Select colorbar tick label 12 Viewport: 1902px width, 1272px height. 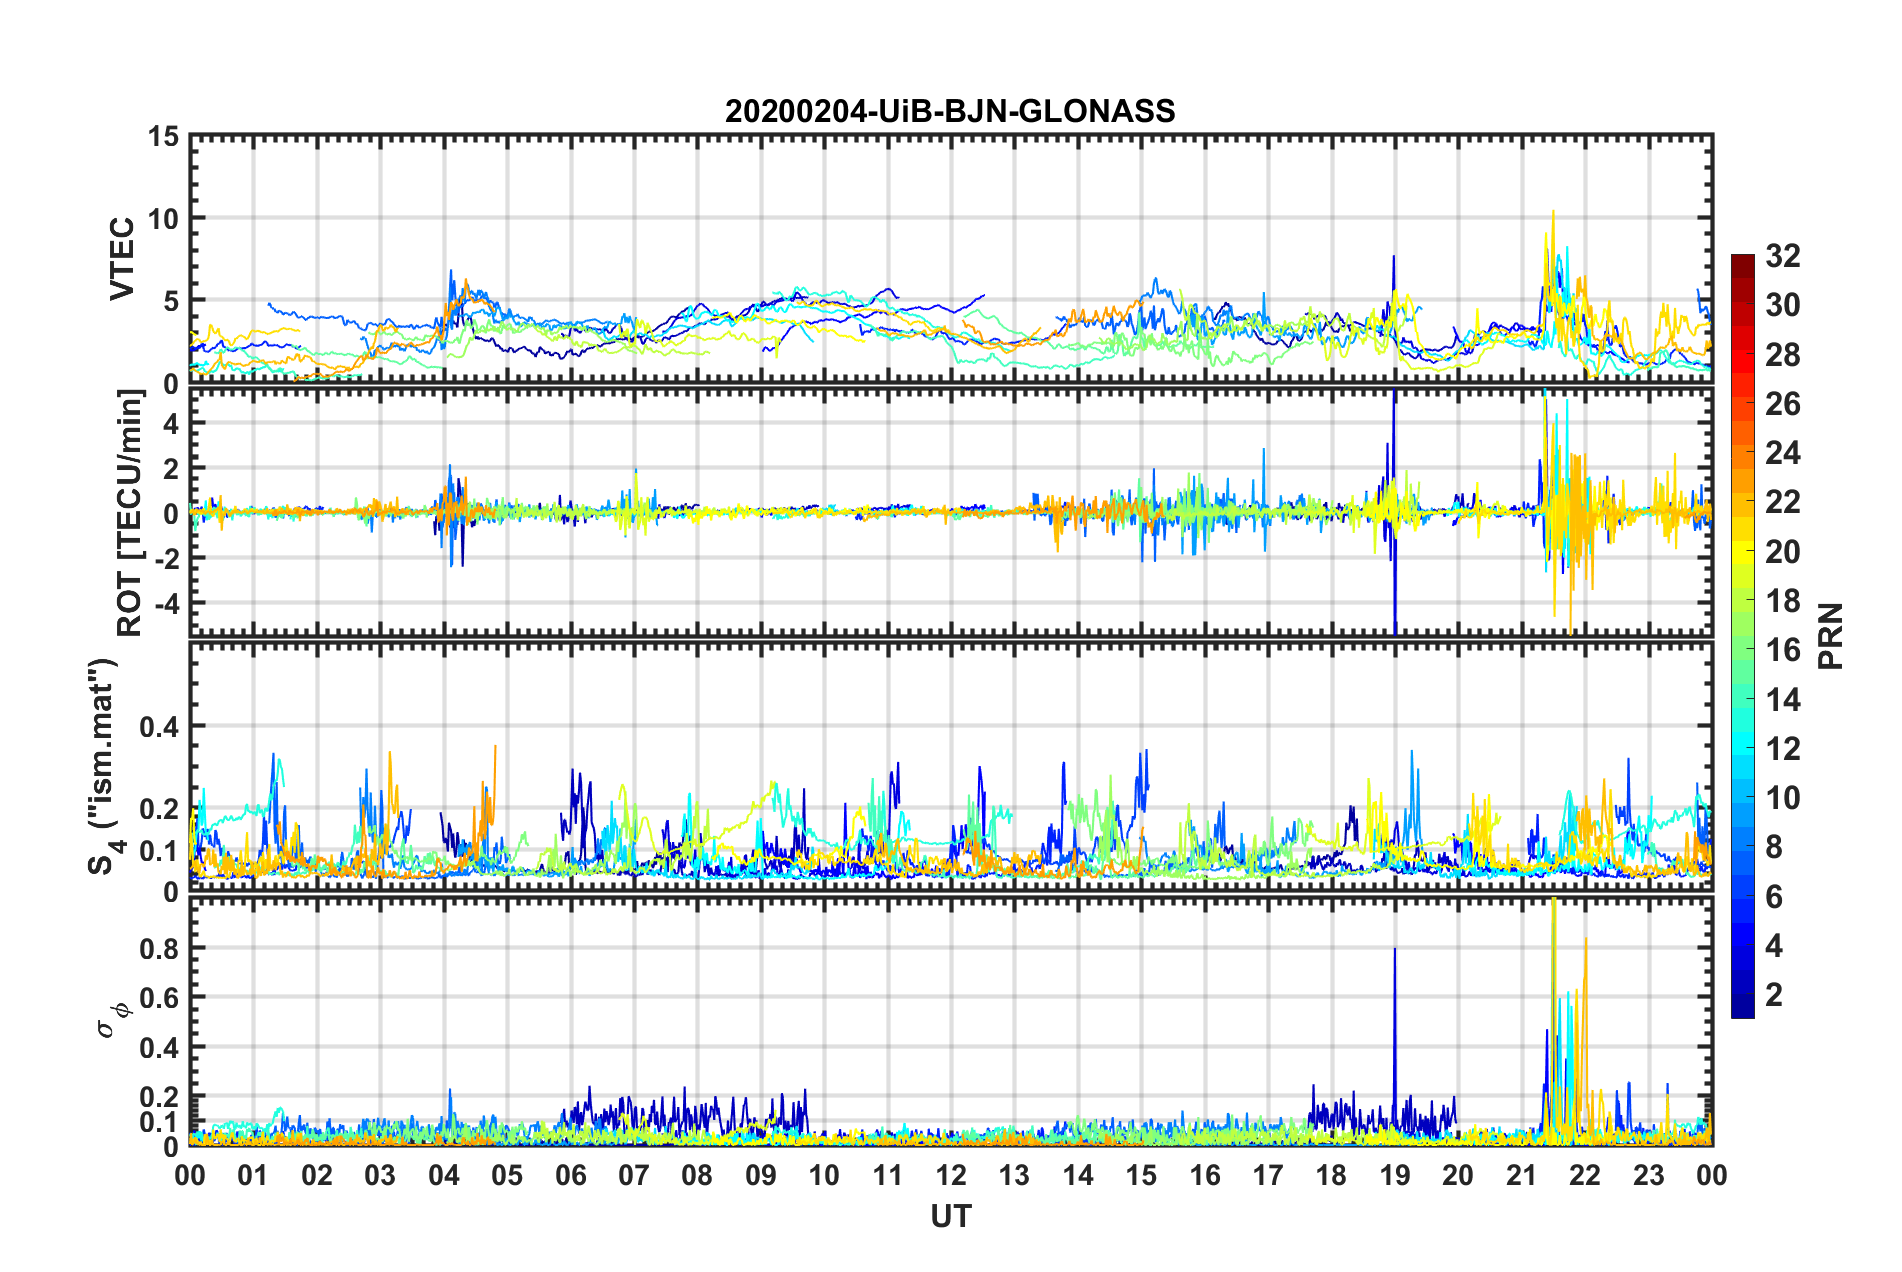coord(1782,749)
